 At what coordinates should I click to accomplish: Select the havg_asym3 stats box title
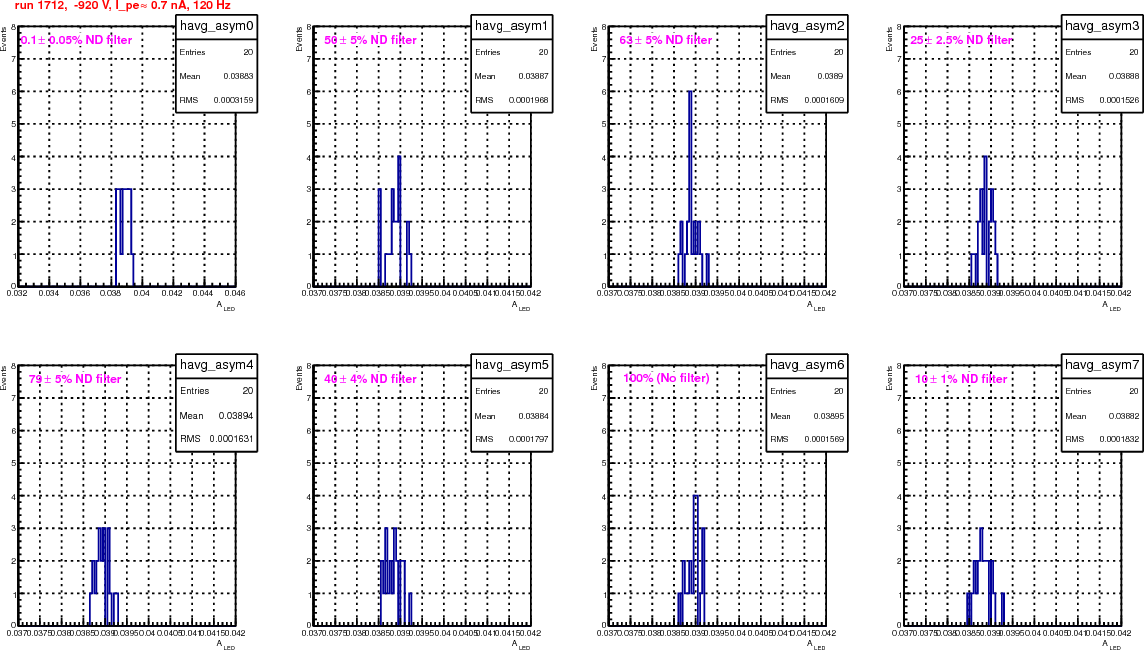pos(1101,26)
